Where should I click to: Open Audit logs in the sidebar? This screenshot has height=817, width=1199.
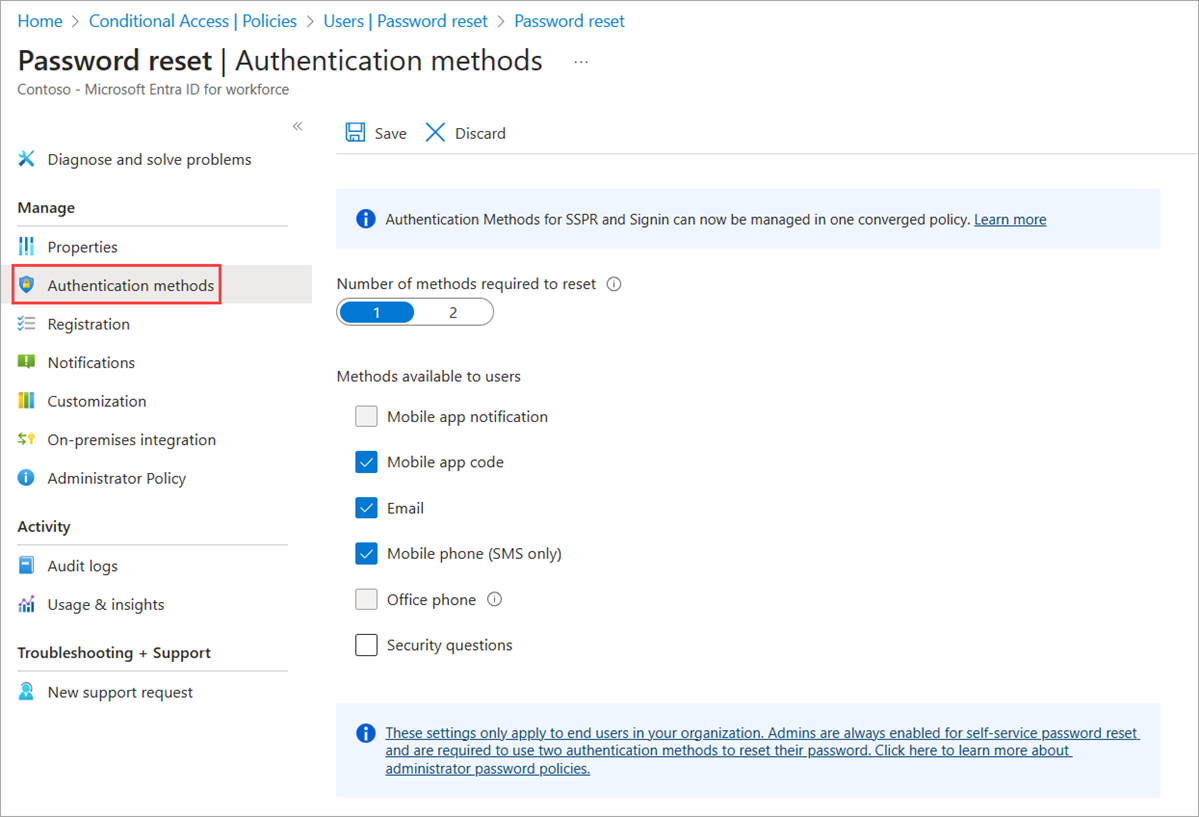coord(82,566)
